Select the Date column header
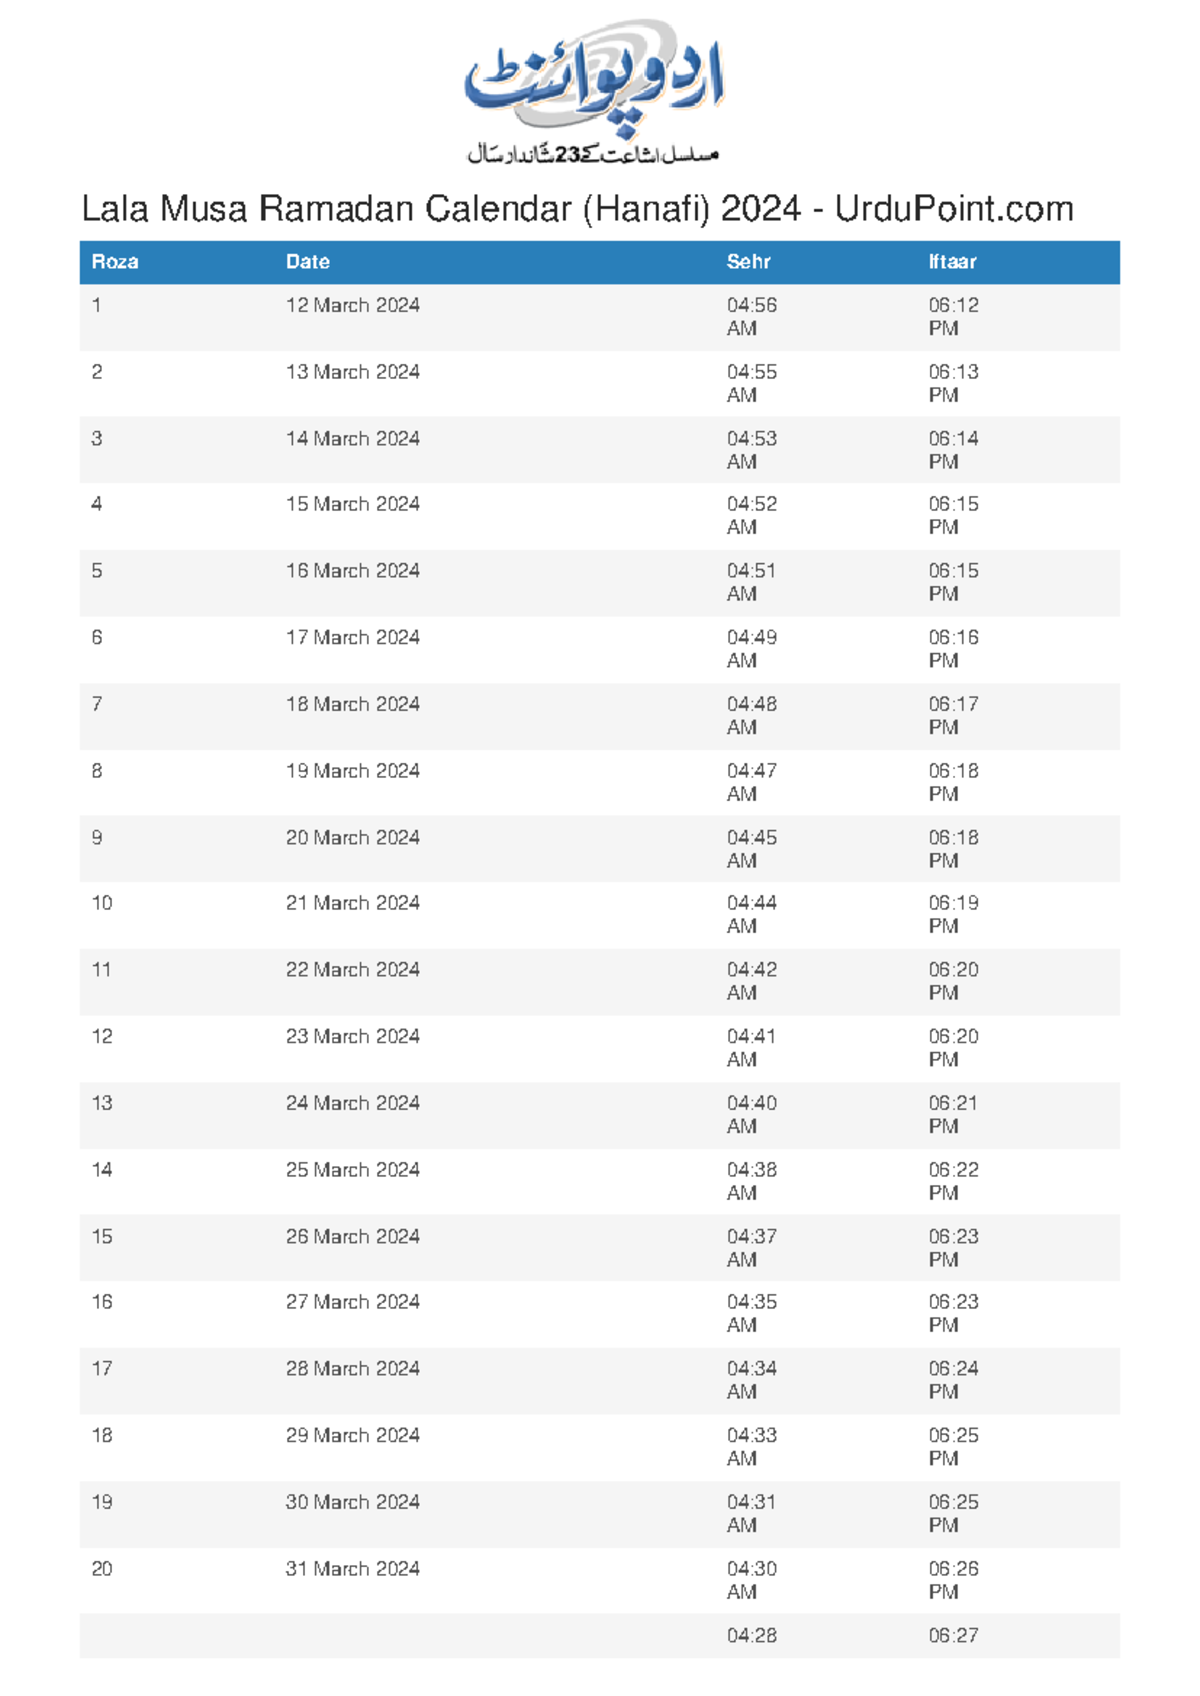This screenshot has width=1200, height=1696. pos(307,262)
